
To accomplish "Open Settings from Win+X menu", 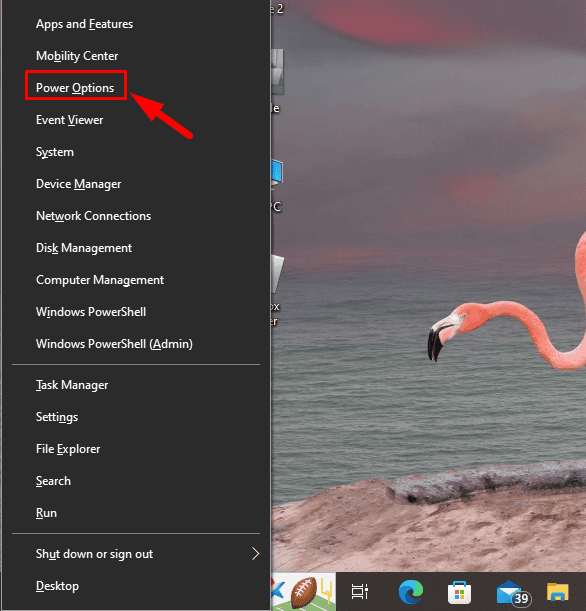I will click(x=57, y=417).
